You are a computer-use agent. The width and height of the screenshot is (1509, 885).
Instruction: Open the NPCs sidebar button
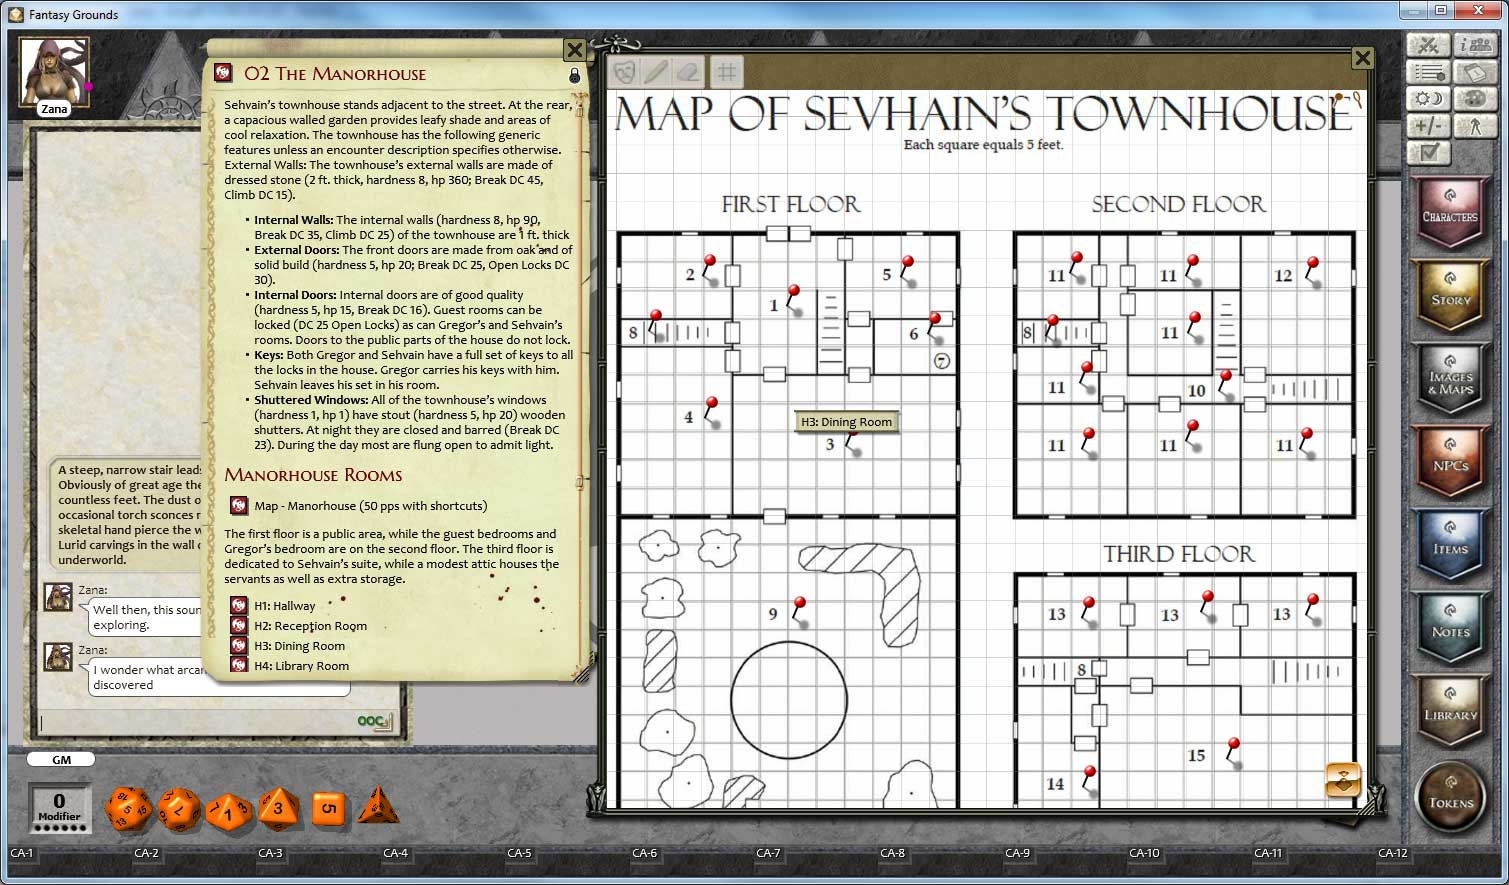click(x=1450, y=463)
